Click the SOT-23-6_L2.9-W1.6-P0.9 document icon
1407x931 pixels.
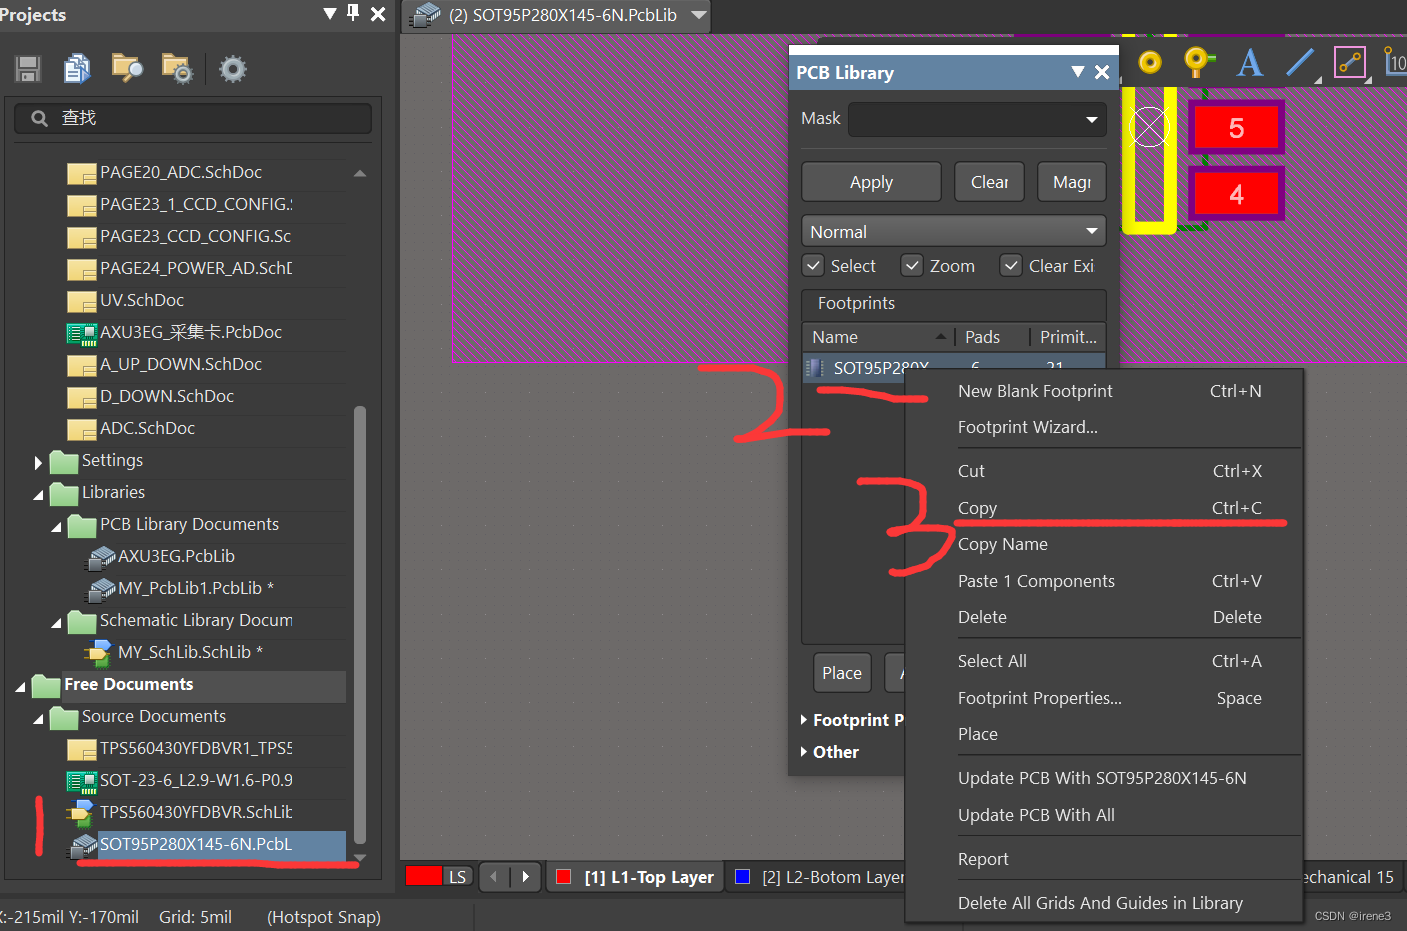pyautogui.click(x=81, y=780)
